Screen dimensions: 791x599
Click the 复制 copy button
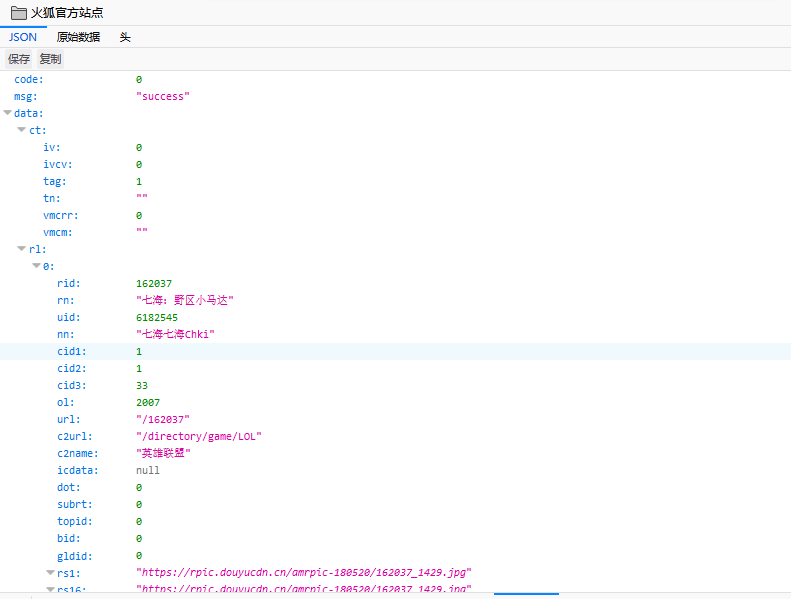[x=50, y=59]
